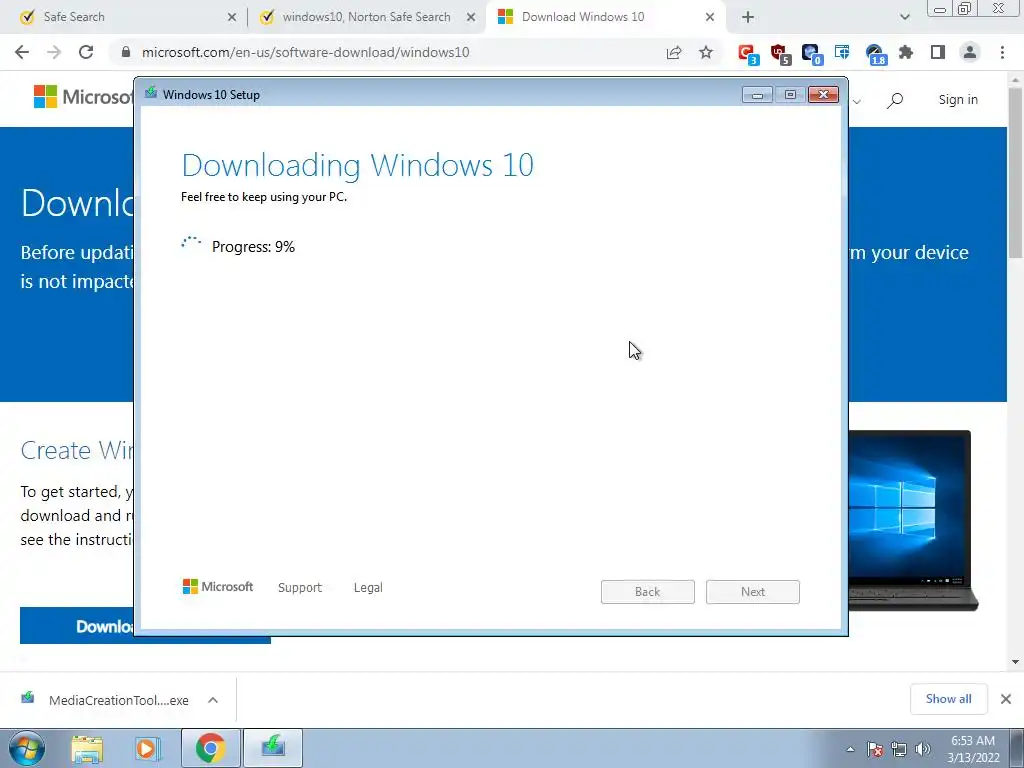
Task: Click the blue Download button on the page
Action: click(77, 626)
